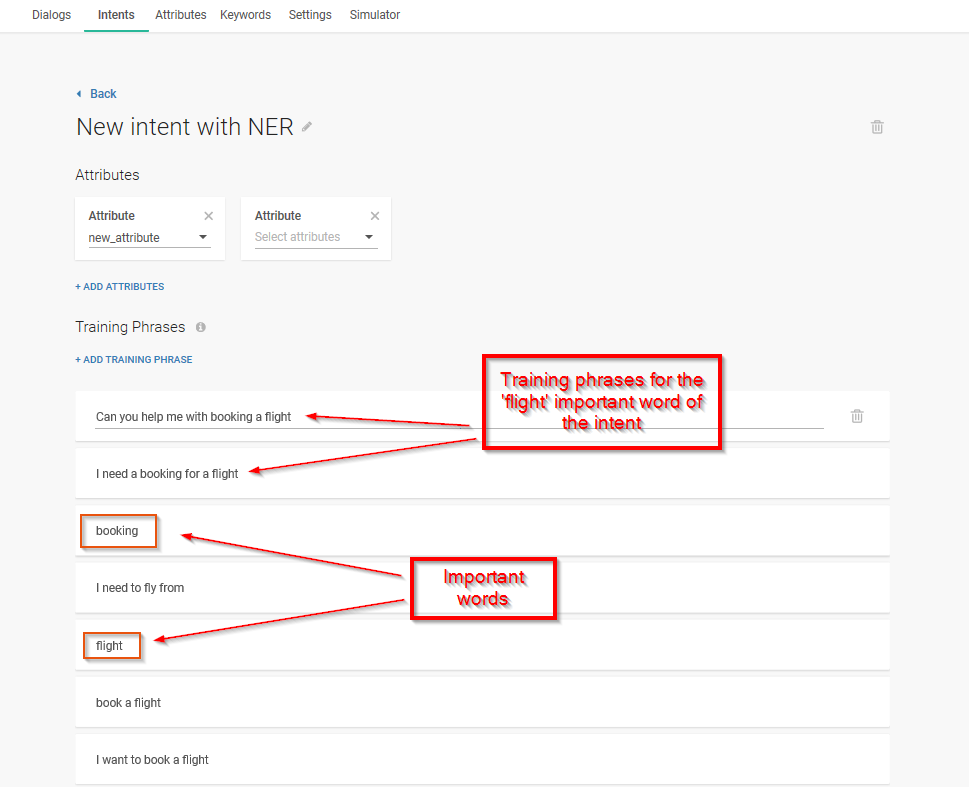Click the Add Attributes button
This screenshot has width=969, height=787.
point(119,287)
